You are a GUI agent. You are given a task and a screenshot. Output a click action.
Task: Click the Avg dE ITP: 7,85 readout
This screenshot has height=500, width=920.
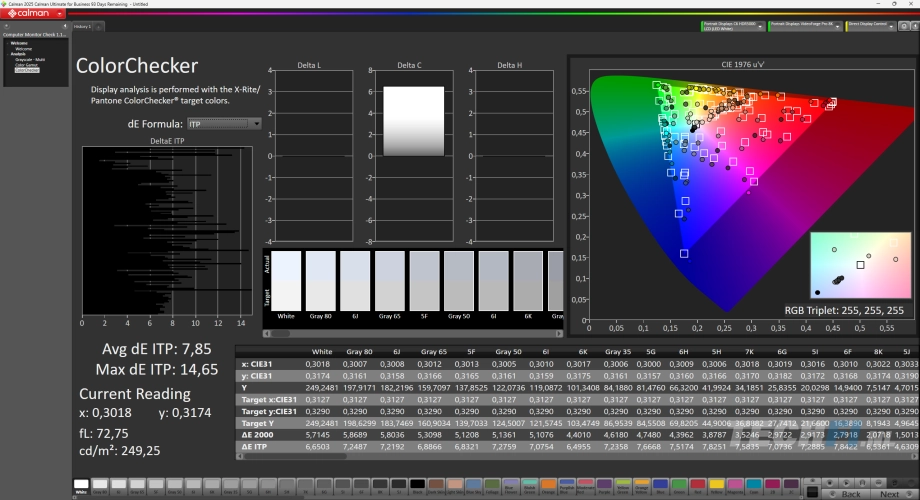tap(157, 349)
